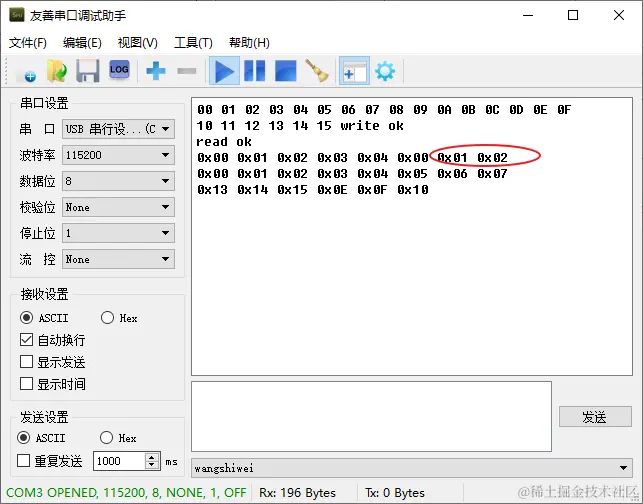The height and width of the screenshot is (504, 643).
Task: Click the 0x07 value in the receive area
Action: click(x=492, y=174)
